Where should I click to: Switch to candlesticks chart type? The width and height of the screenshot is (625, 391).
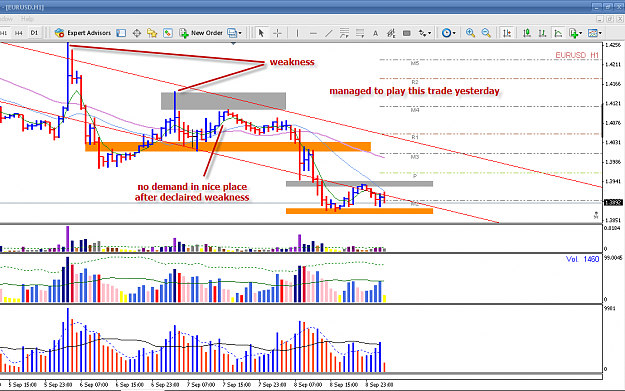[527, 33]
